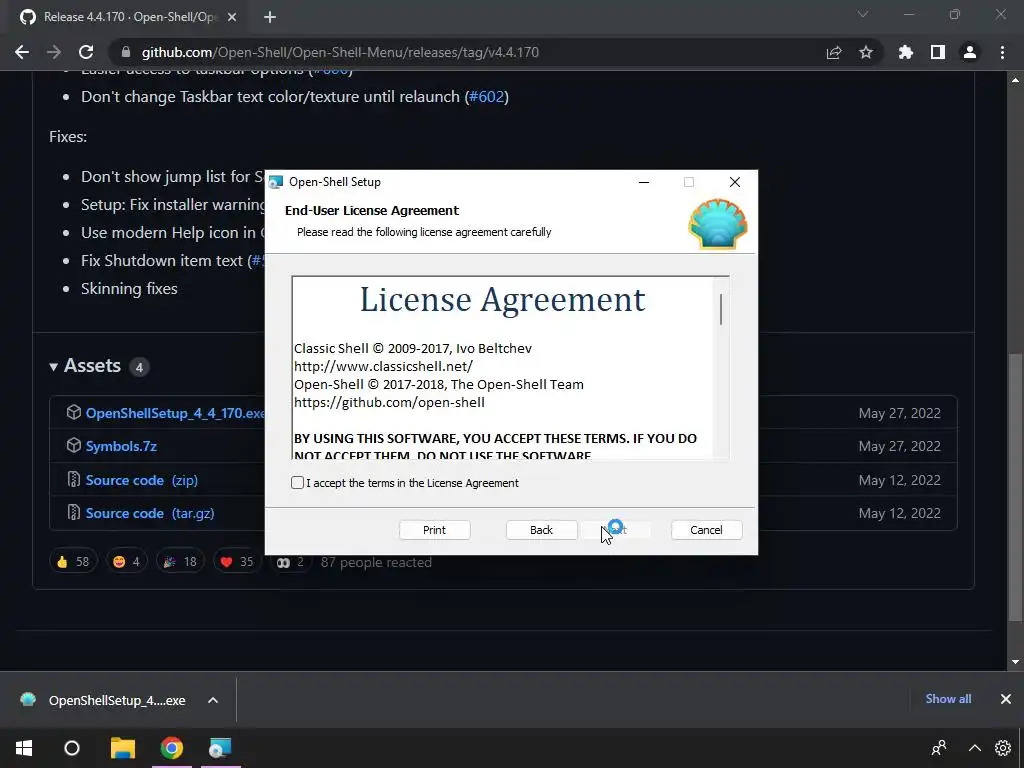This screenshot has height=768, width=1024.
Task: Collapse the Assets section
Action: 86,366
